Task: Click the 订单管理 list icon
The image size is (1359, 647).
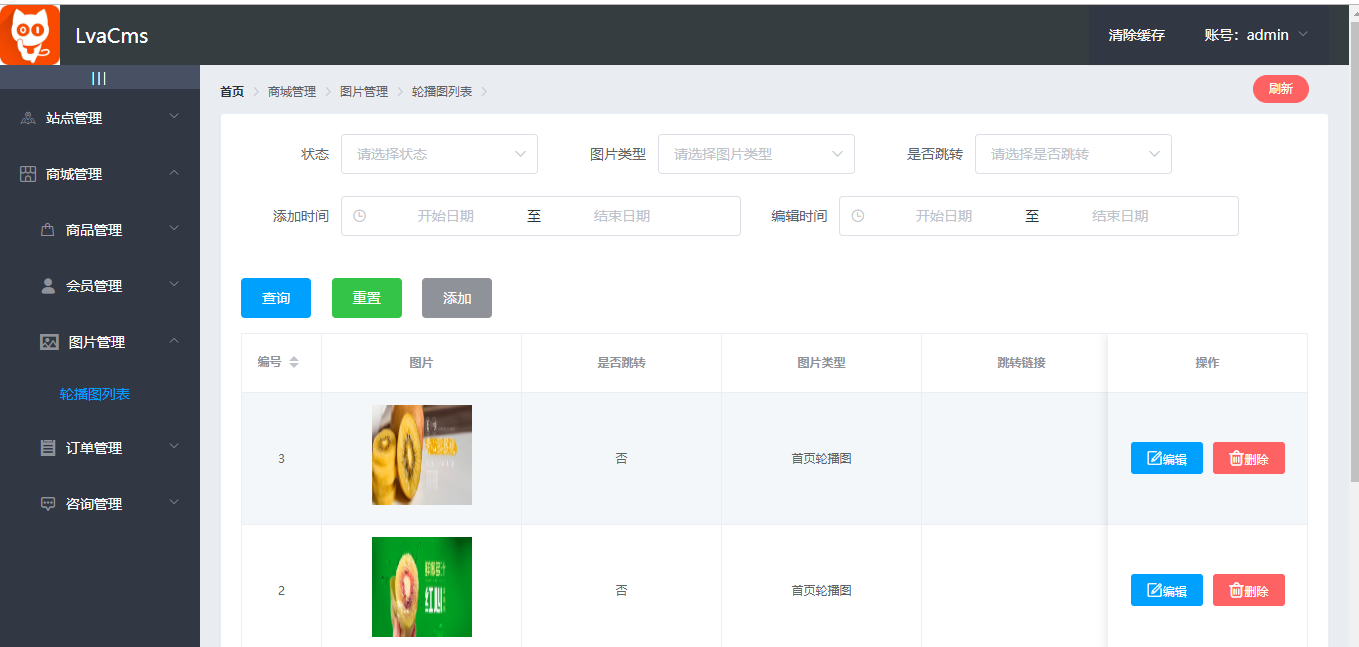Action: (48, 448)
